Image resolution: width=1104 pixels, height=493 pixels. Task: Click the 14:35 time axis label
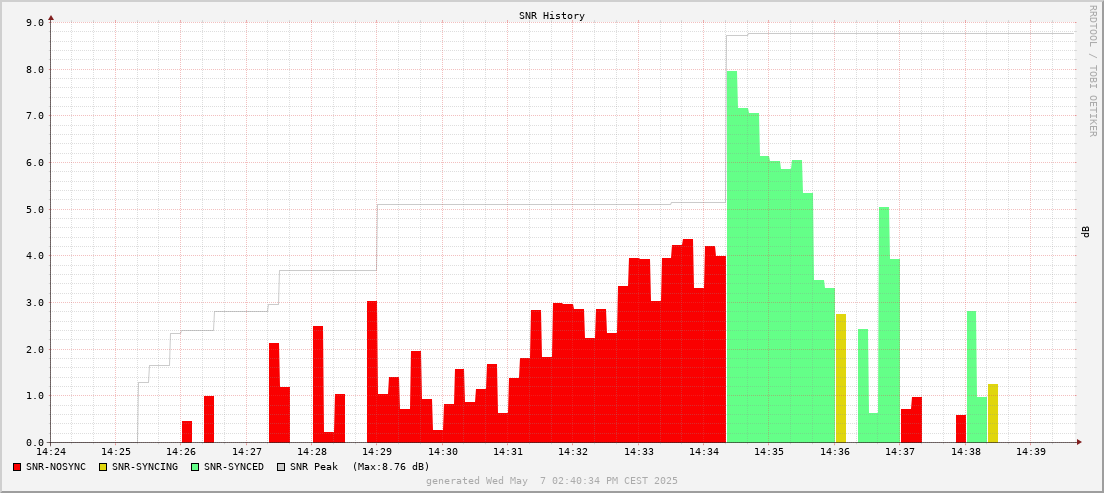pyautogui.click(x=769, y=451)
